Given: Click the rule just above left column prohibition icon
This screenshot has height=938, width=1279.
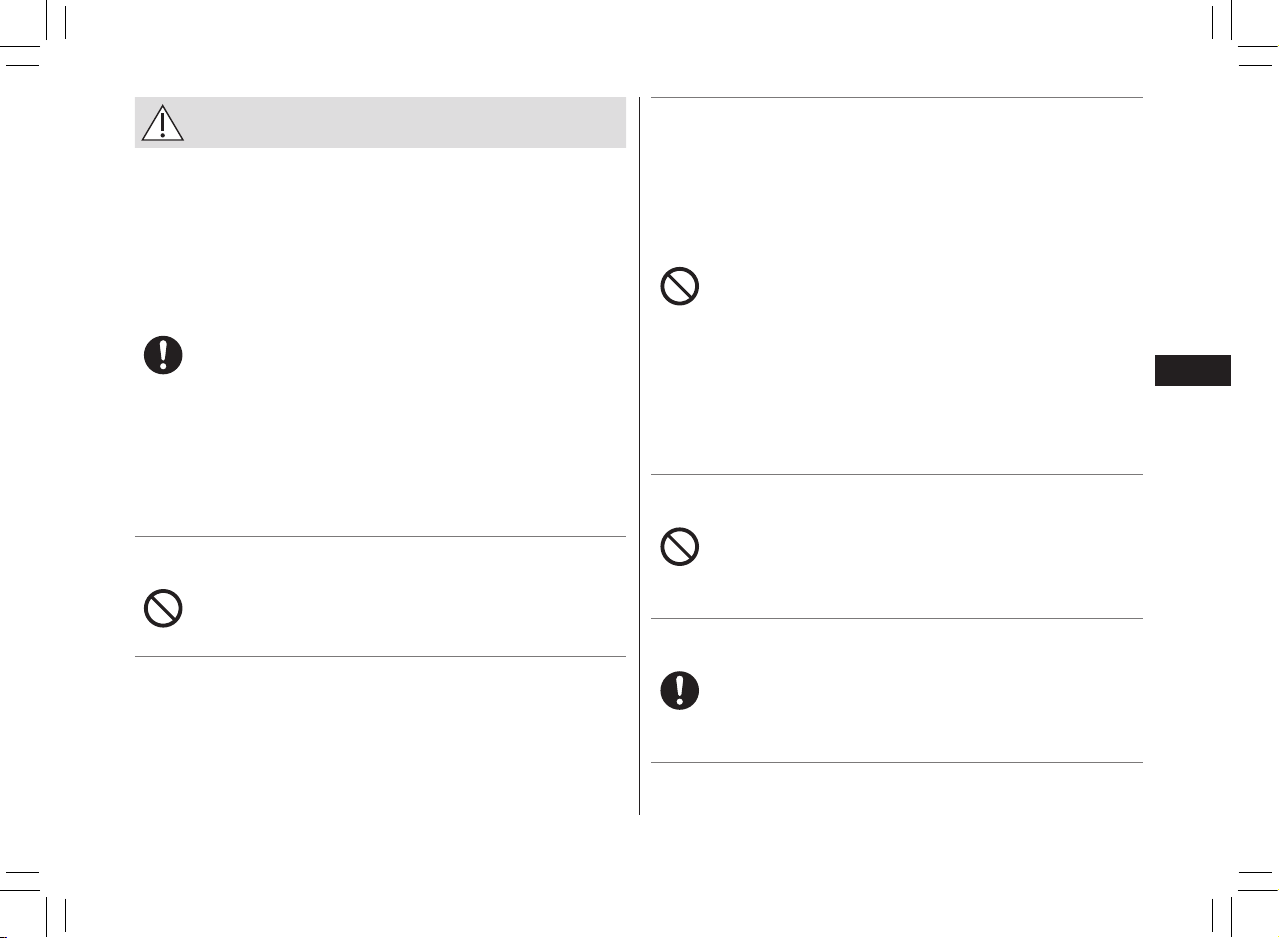Looking at the screenshot, I should pos(380,537).
